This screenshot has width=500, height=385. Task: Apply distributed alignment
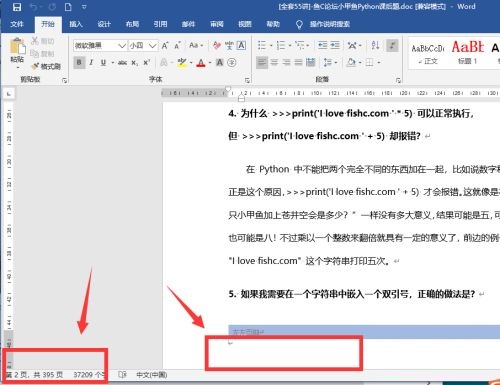point(311,62)
